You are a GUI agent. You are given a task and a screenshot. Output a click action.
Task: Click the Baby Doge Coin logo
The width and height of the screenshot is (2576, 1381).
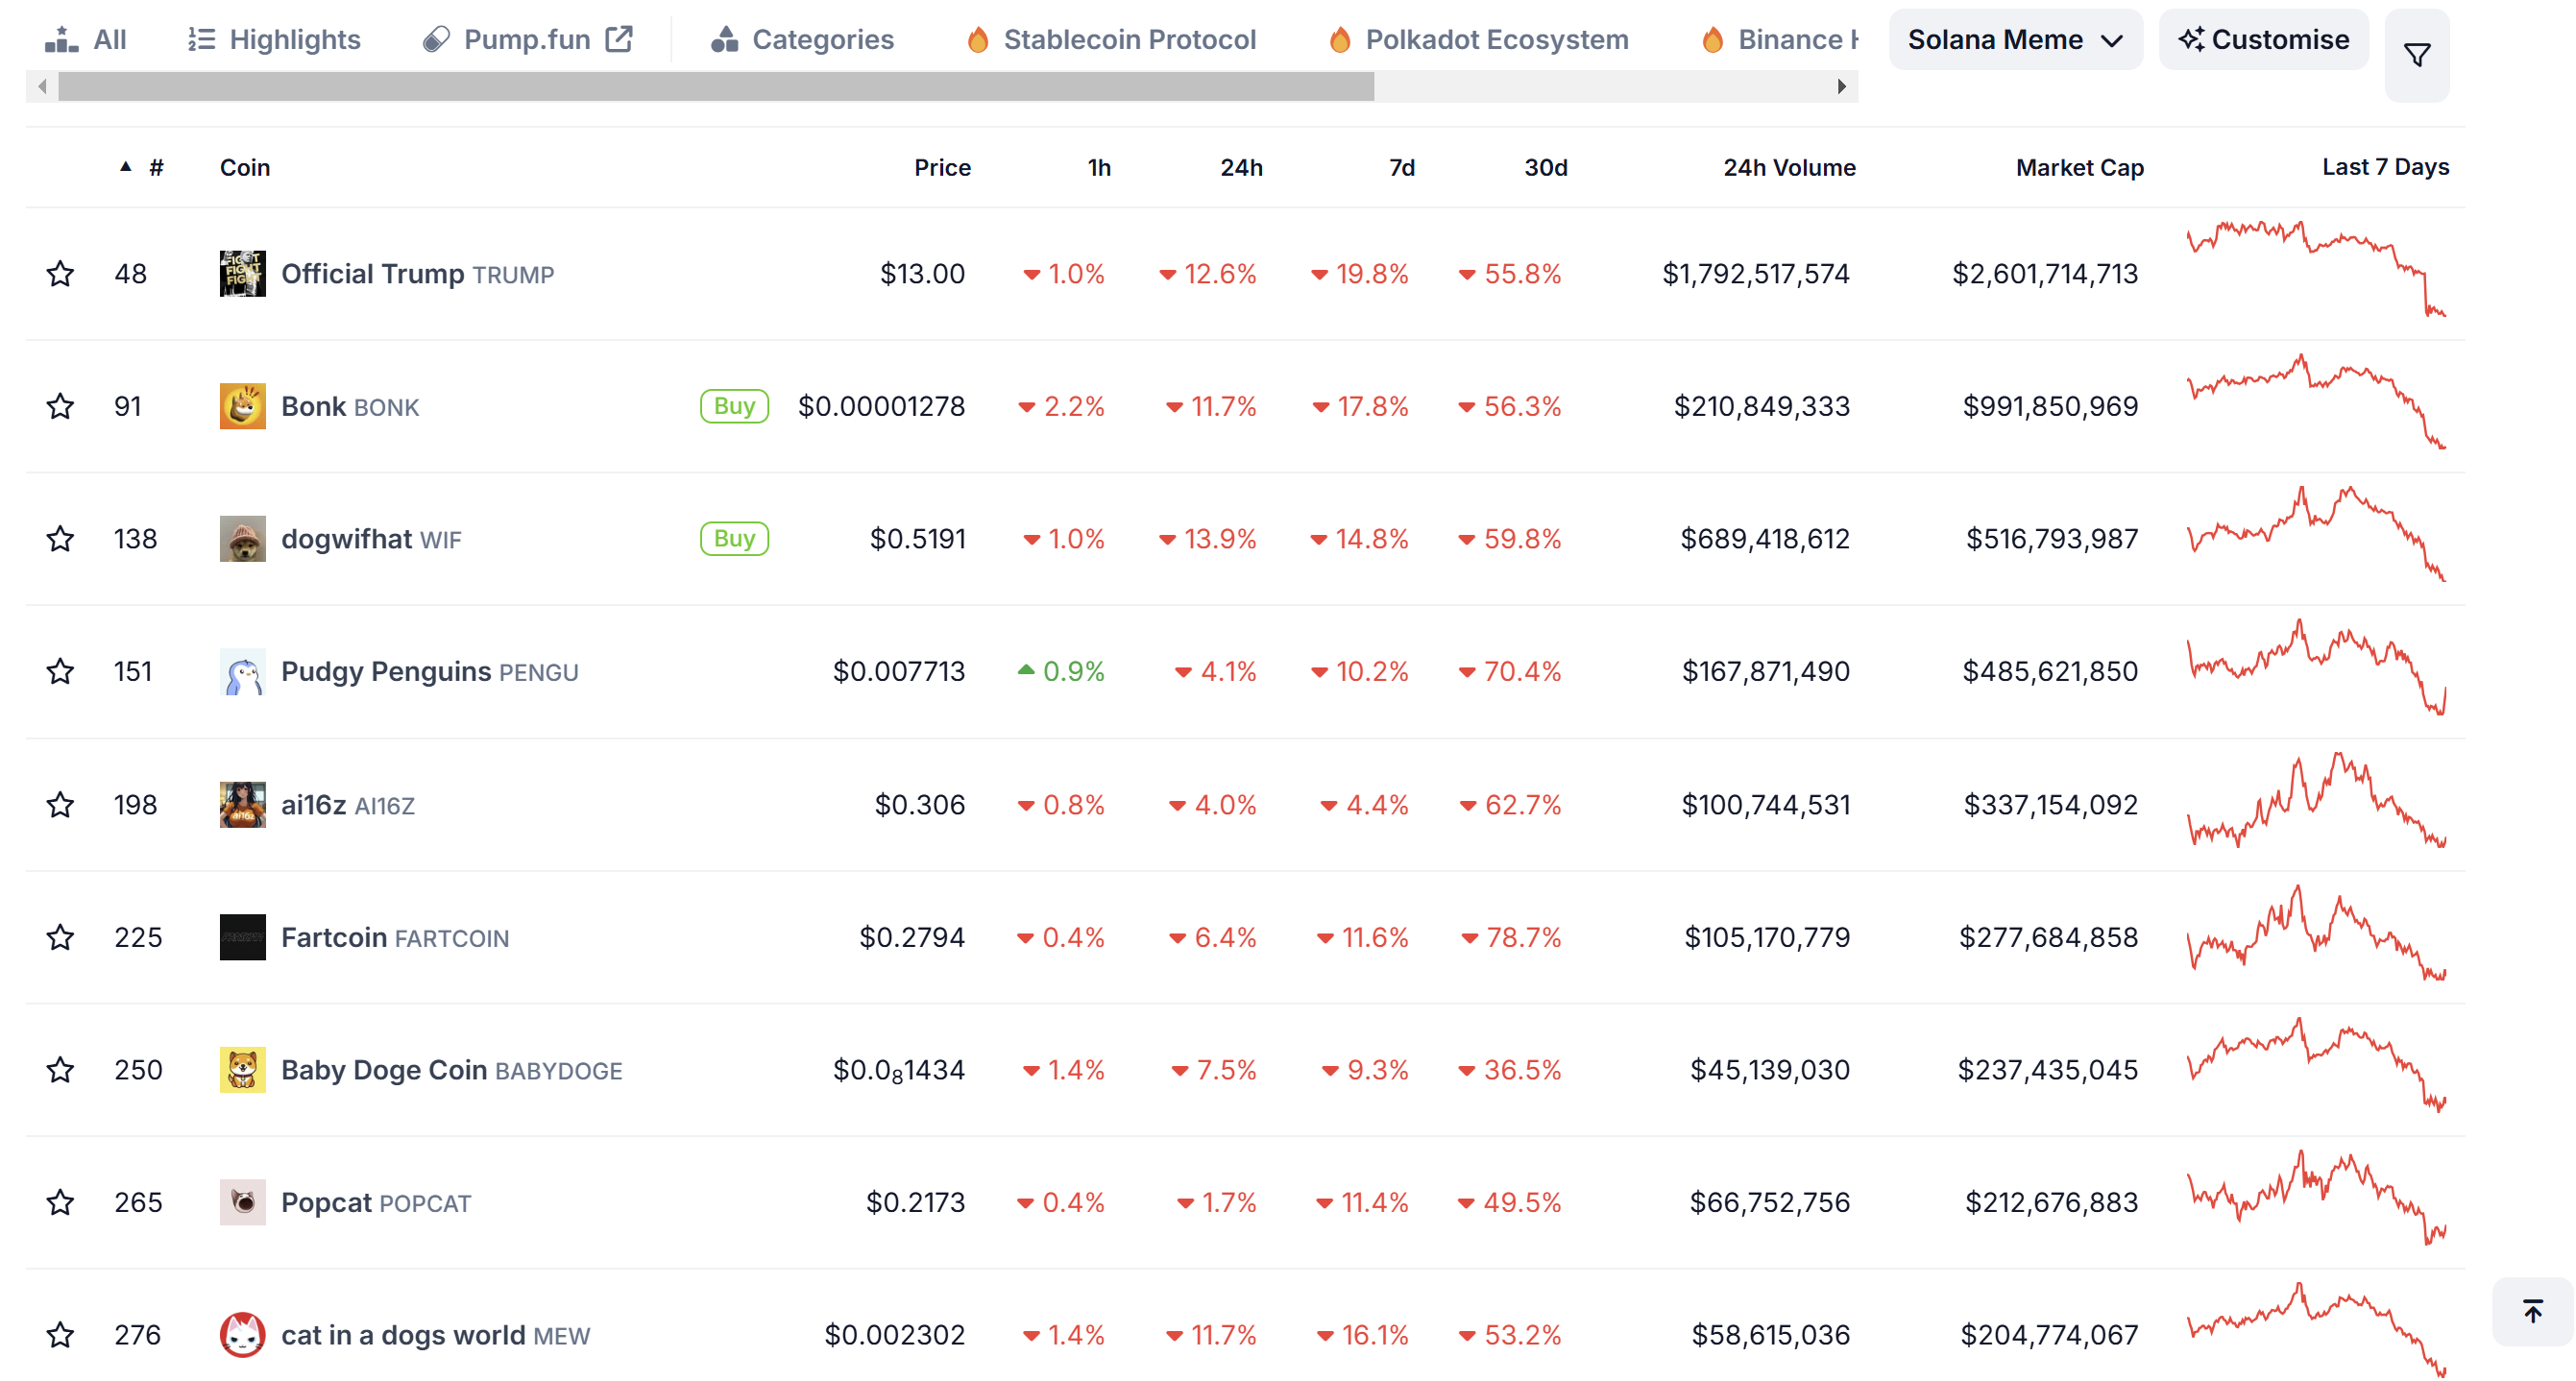pos(242,1070)
